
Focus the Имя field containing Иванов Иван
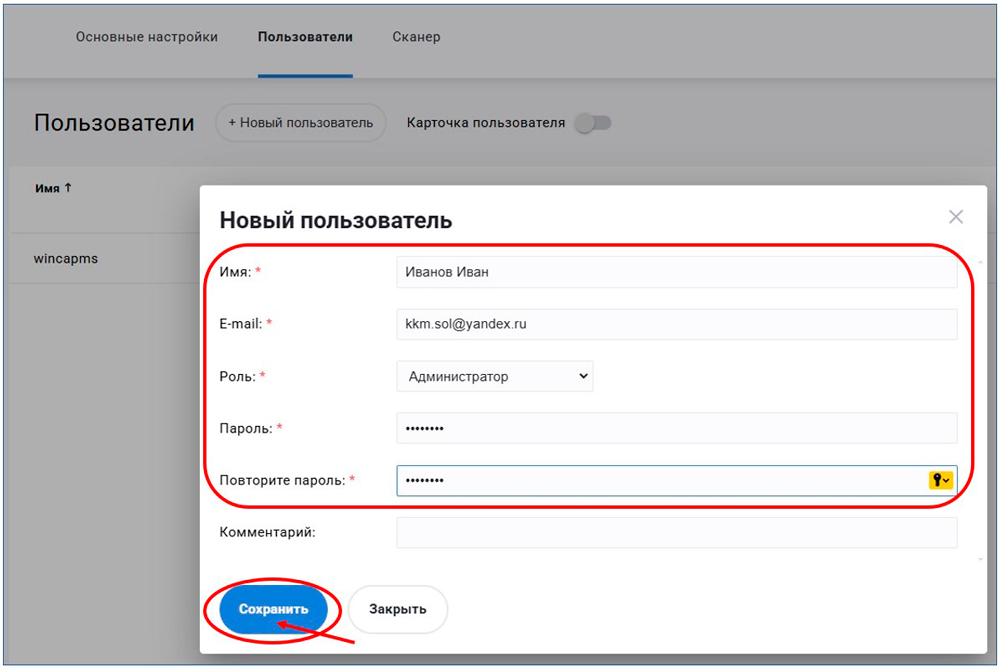(675, 272)
